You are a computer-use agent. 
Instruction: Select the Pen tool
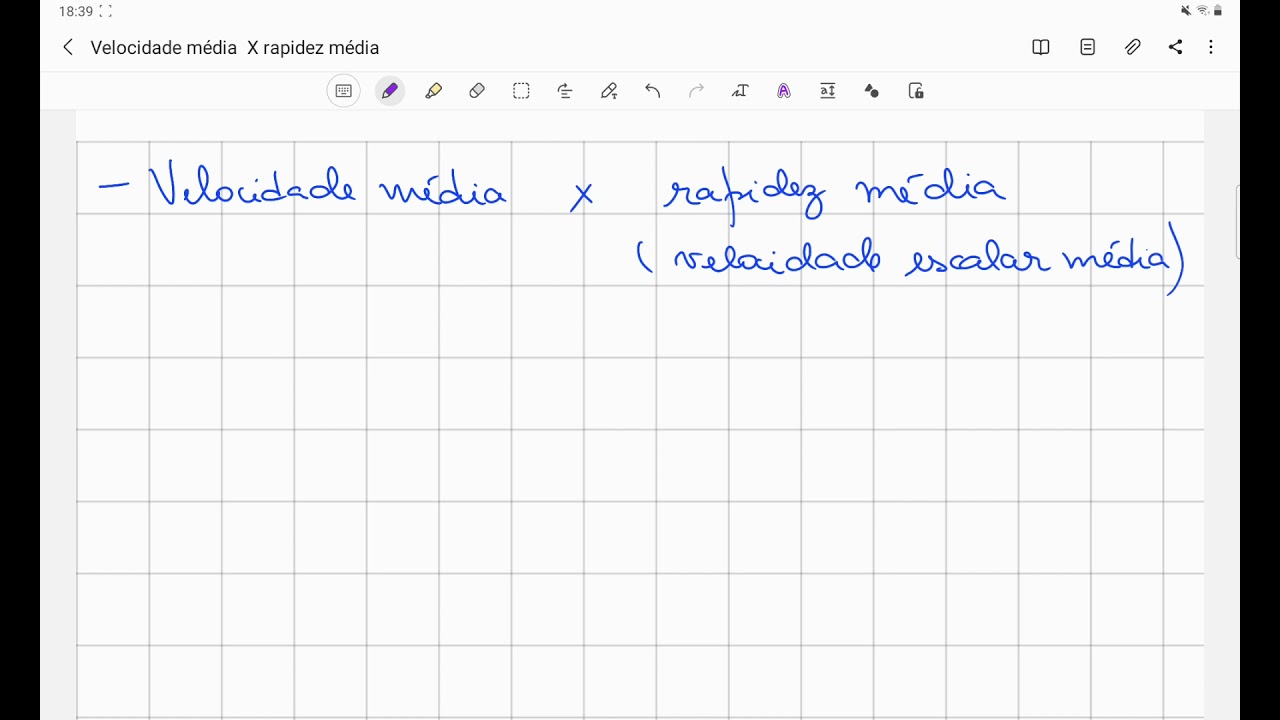389,91
